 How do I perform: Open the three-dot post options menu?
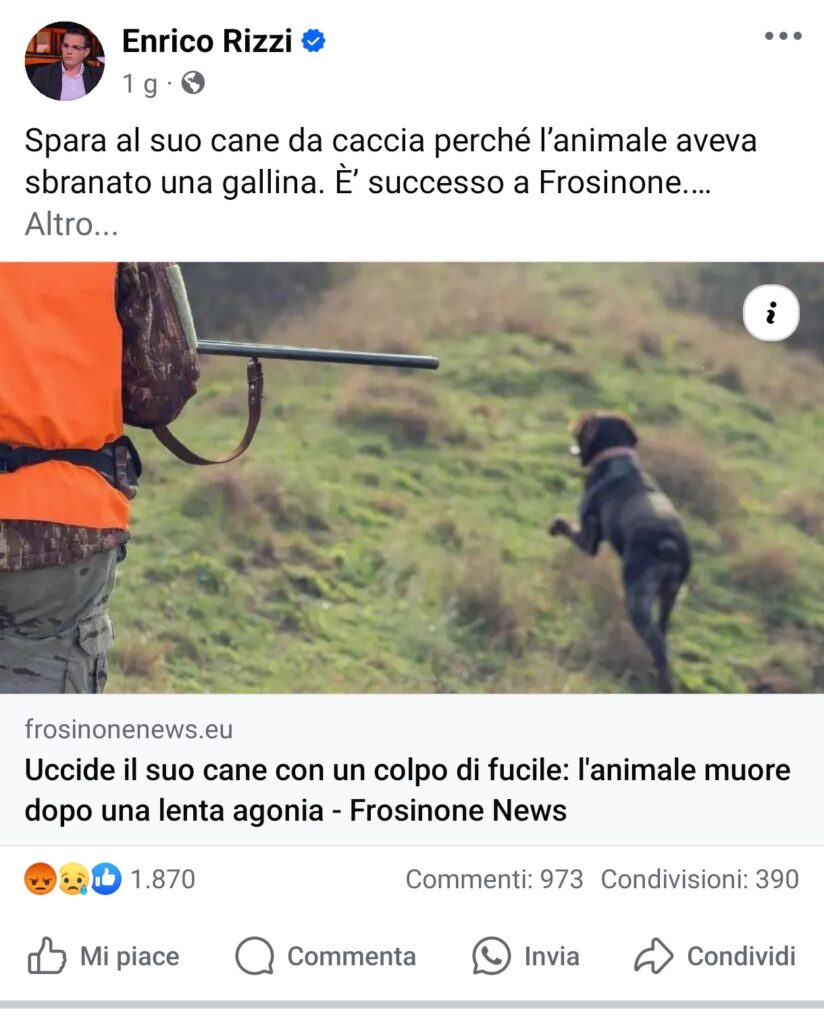(x=783, y=36)
